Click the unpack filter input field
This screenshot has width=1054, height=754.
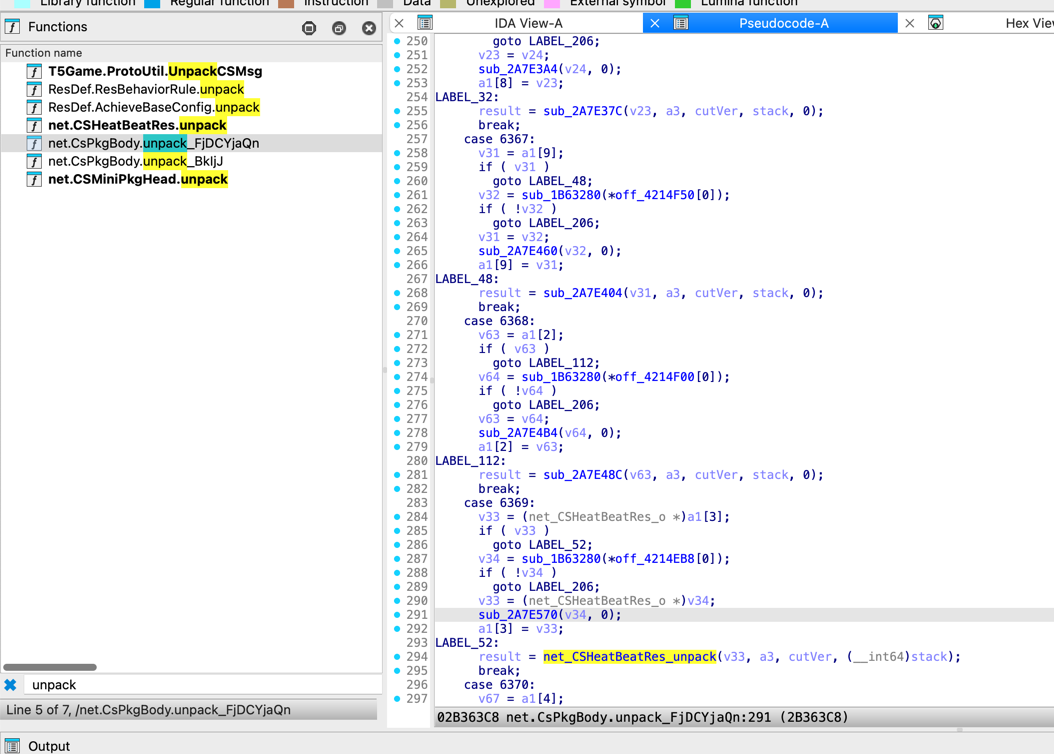click(202, 685)
